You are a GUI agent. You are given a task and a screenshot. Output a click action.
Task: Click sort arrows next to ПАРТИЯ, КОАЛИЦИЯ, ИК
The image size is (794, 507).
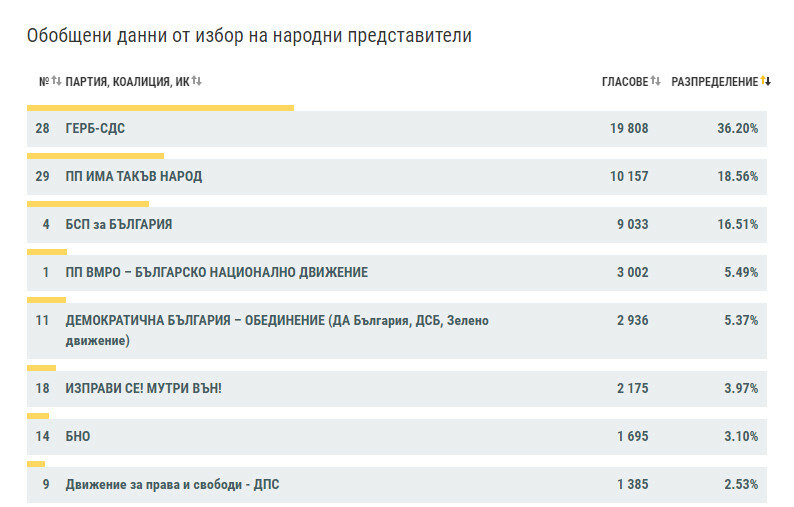click(x=197, y=81)
